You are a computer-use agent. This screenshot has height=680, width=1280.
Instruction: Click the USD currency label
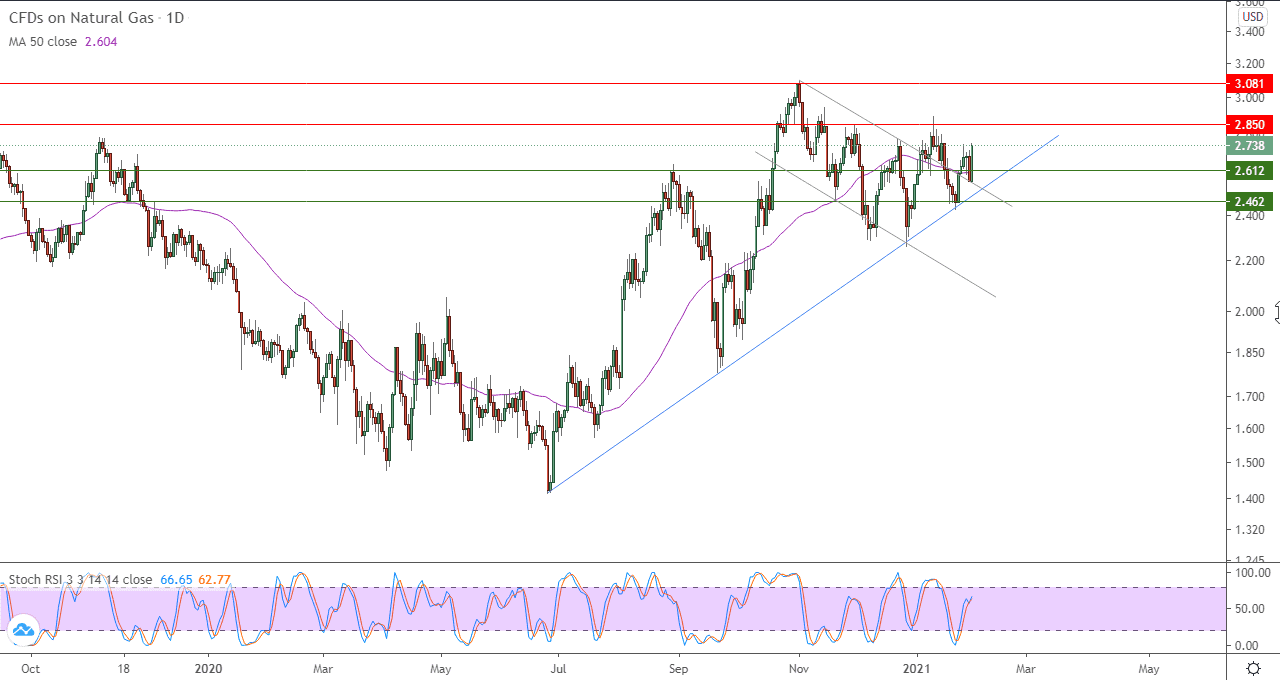[x=1252, y=17]
